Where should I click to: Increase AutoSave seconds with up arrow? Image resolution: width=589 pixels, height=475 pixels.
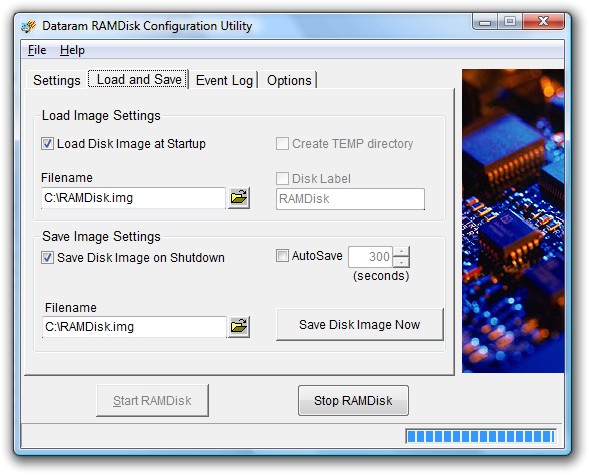[x=402, y=251]
